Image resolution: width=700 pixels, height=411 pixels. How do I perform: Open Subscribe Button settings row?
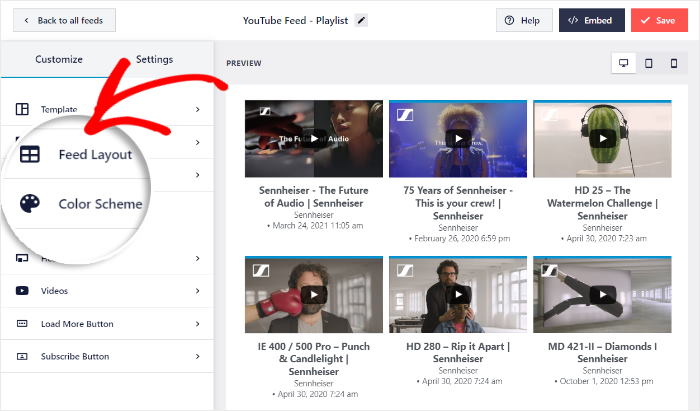click(107, 356)
